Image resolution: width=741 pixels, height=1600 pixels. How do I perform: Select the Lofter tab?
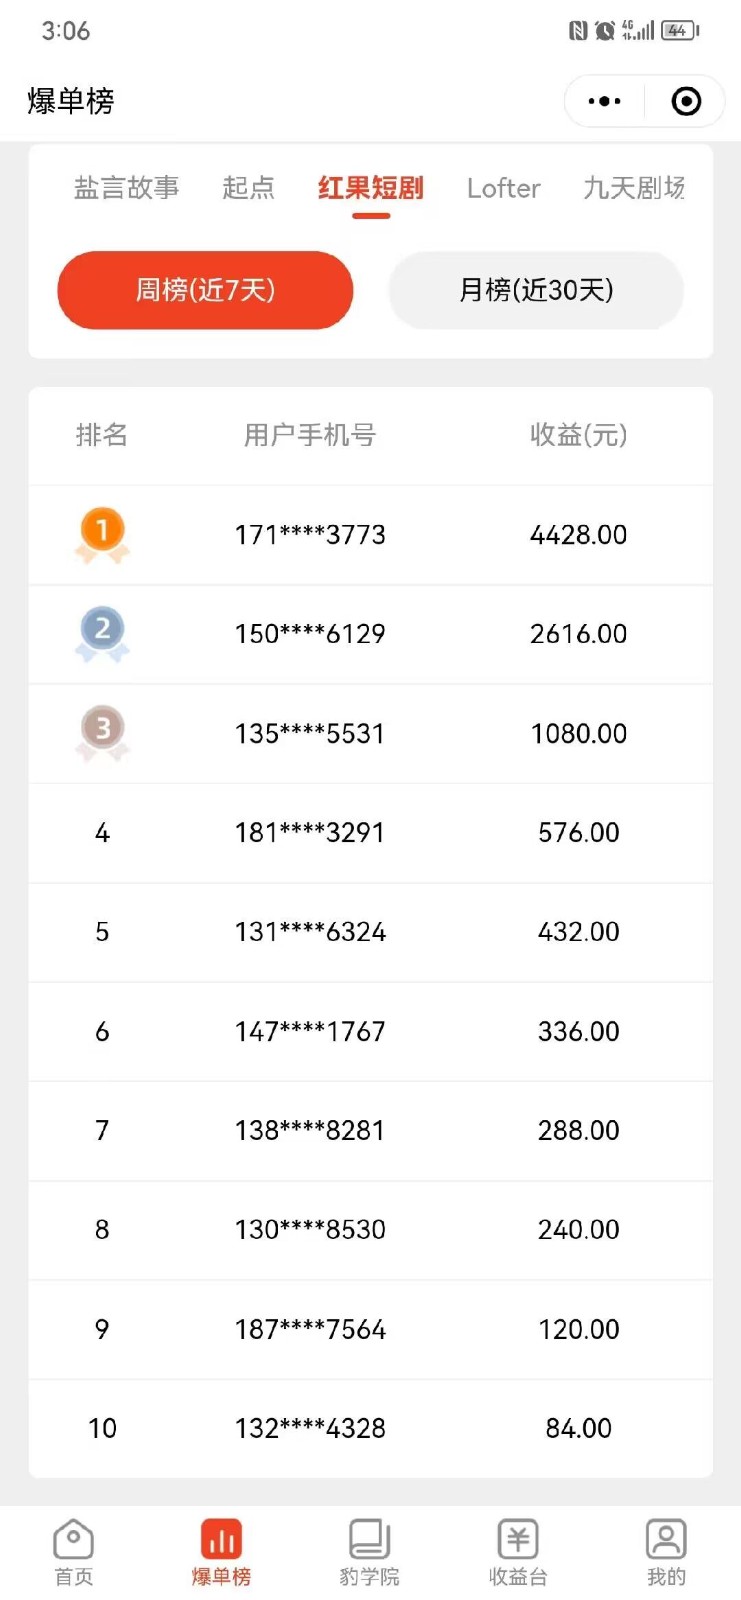[503, 188]
